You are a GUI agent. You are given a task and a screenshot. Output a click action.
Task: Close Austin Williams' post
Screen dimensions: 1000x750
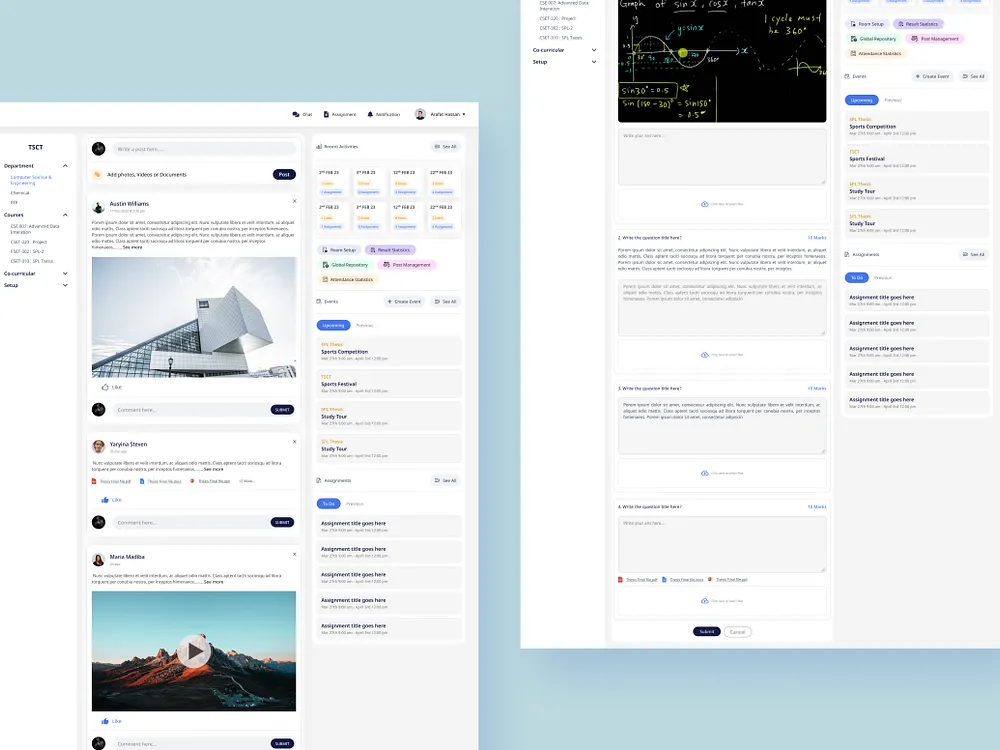coord(295,201)
